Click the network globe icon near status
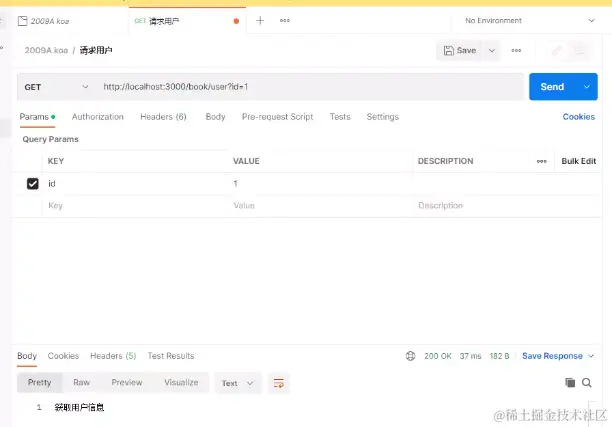 pyautogui.click(x=410, y=356)
